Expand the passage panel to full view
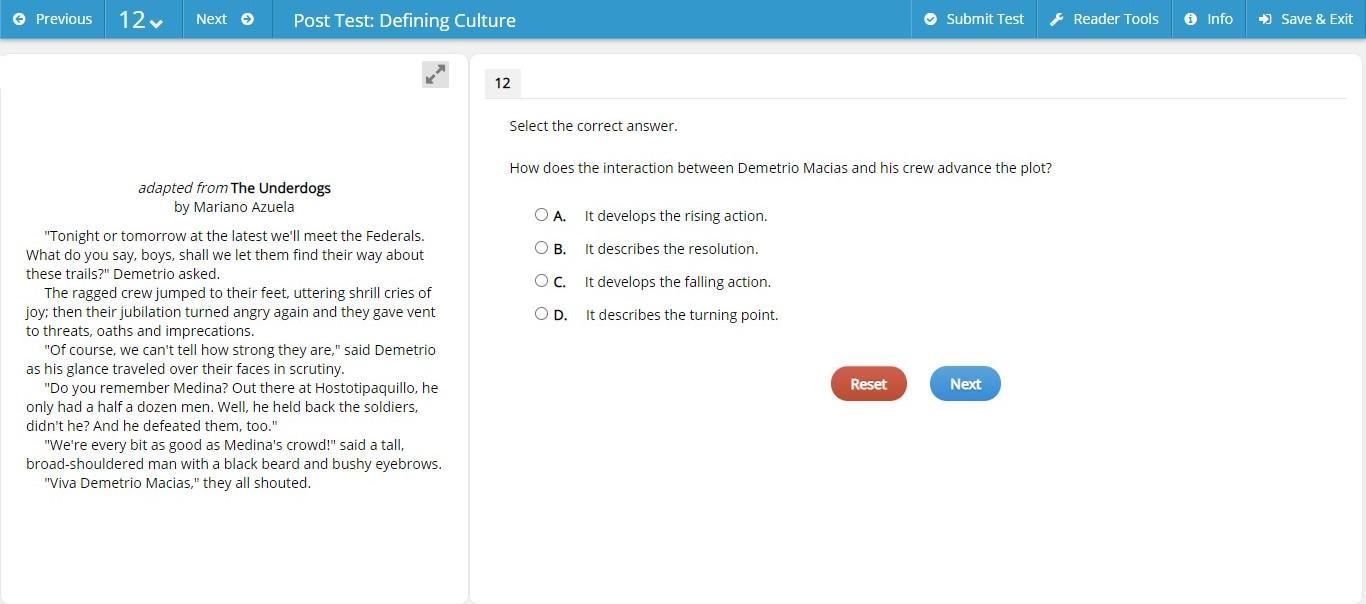Screen dimensions: 1366x604 pos(435,74)
